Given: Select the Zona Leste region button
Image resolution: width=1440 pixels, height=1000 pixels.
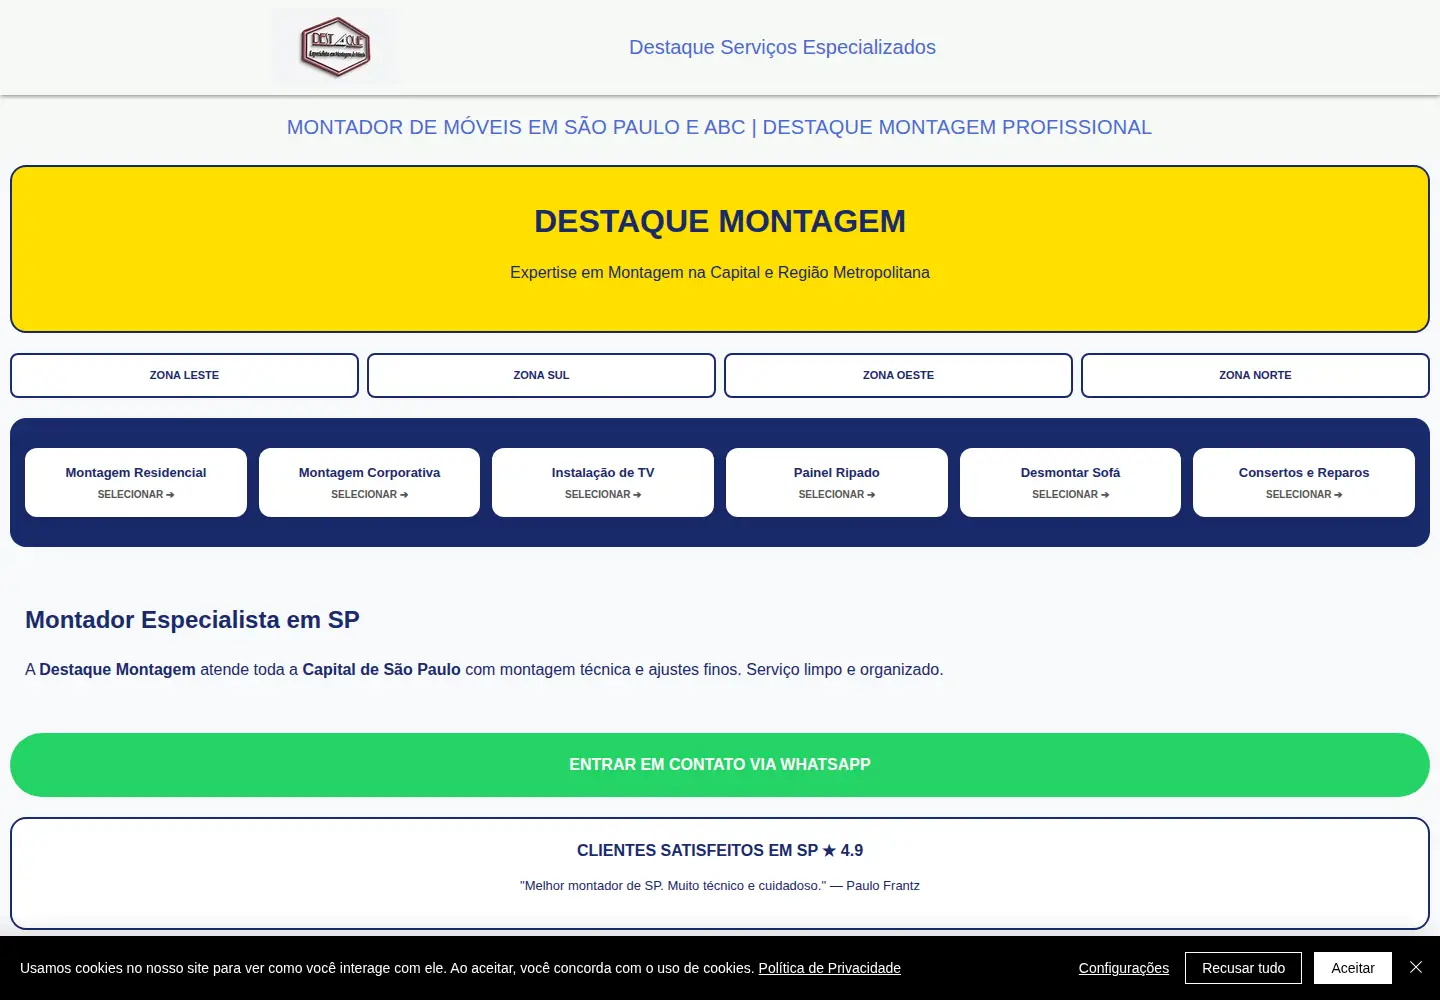Looking at the screenshot, I should coord(184,375).
